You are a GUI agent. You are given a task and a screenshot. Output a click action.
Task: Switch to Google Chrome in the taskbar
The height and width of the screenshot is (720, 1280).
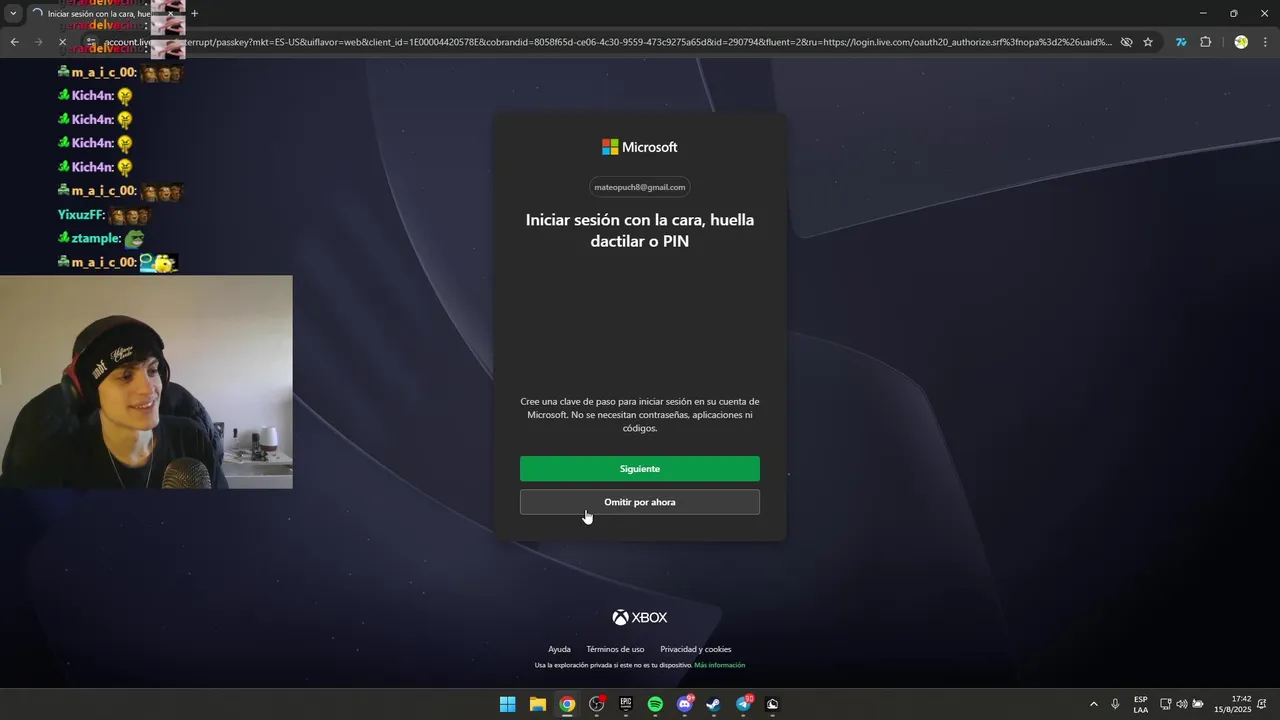567,704
